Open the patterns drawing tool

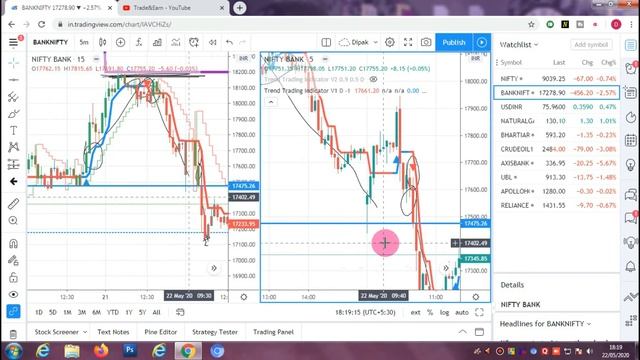(x=13, y=147)
